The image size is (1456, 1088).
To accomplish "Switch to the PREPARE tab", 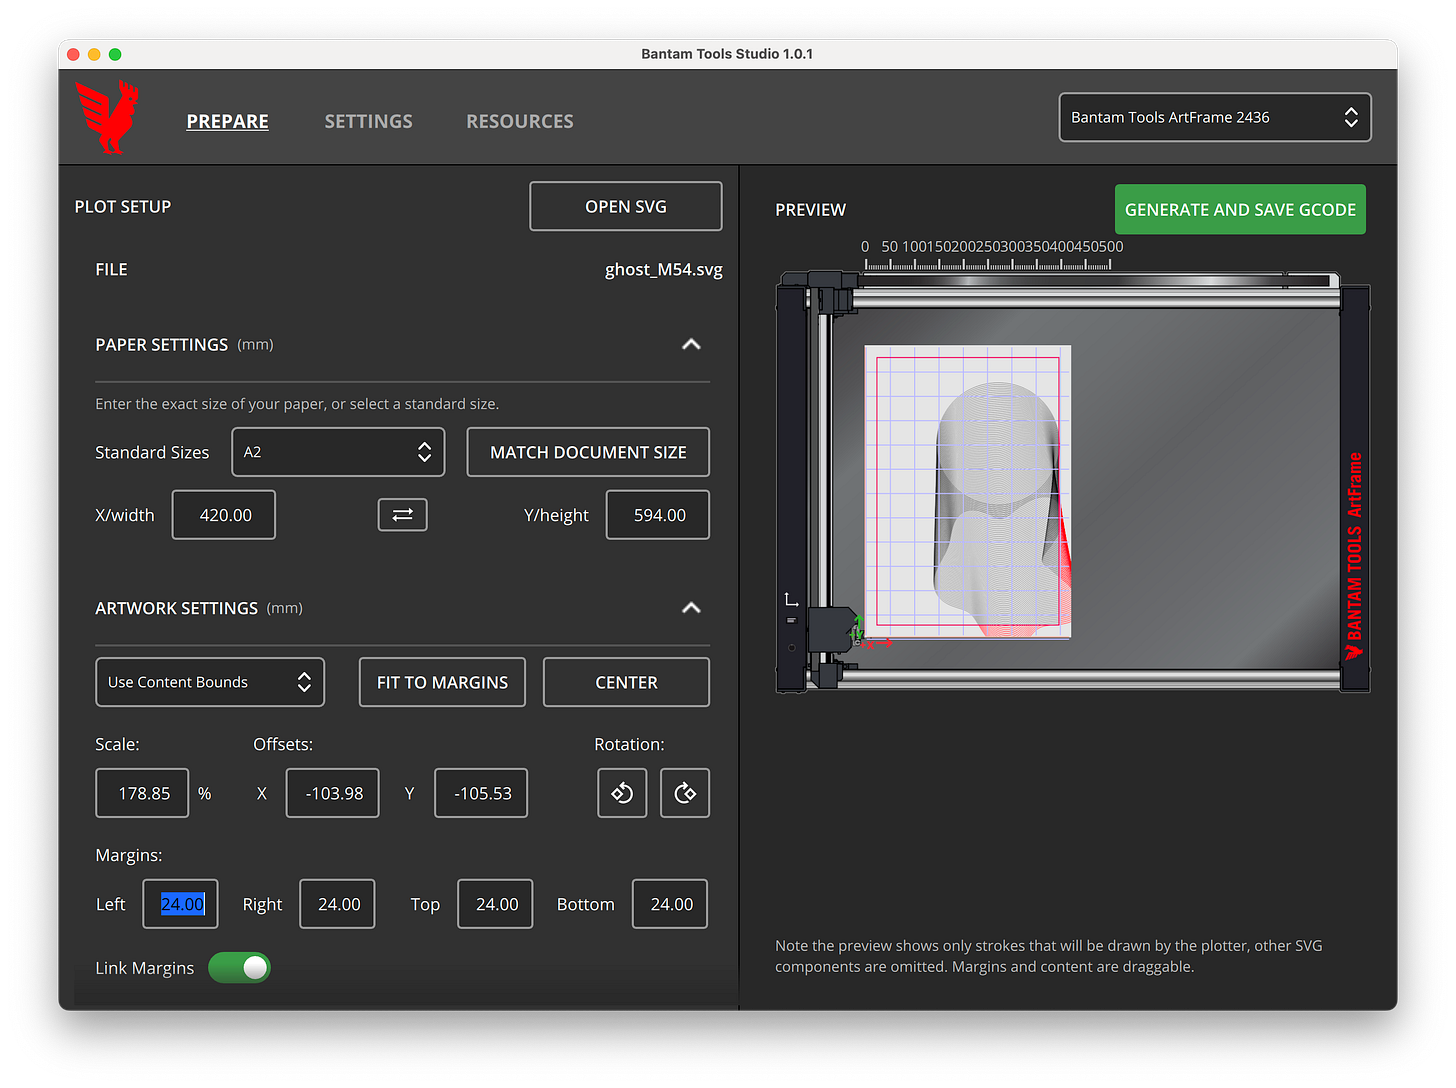I will coord(228,121).
